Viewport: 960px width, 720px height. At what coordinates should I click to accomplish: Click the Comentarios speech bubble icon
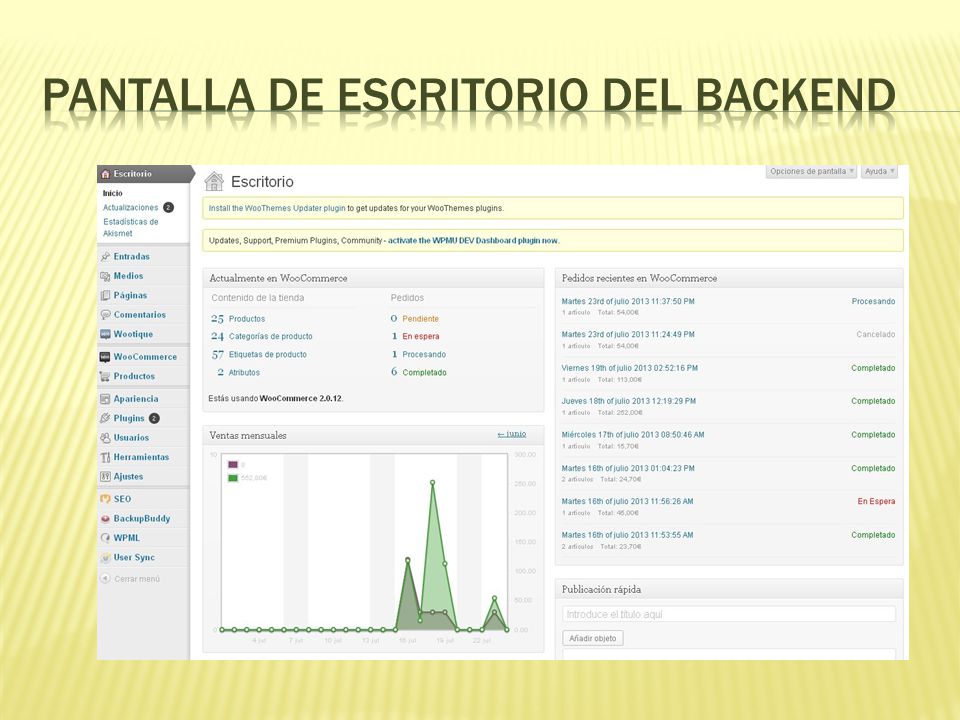click(x=105, y=315)
